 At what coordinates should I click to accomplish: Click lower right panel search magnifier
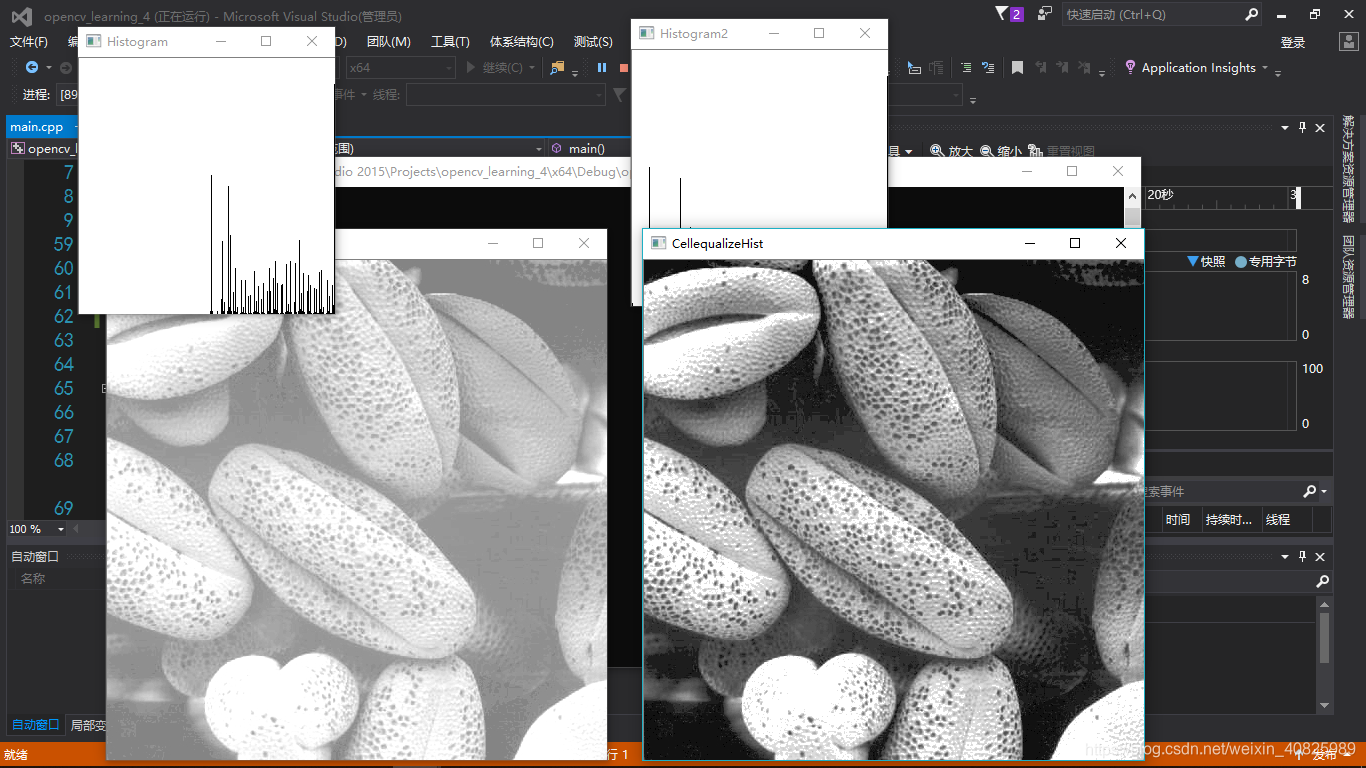(x=1322, y=581)
